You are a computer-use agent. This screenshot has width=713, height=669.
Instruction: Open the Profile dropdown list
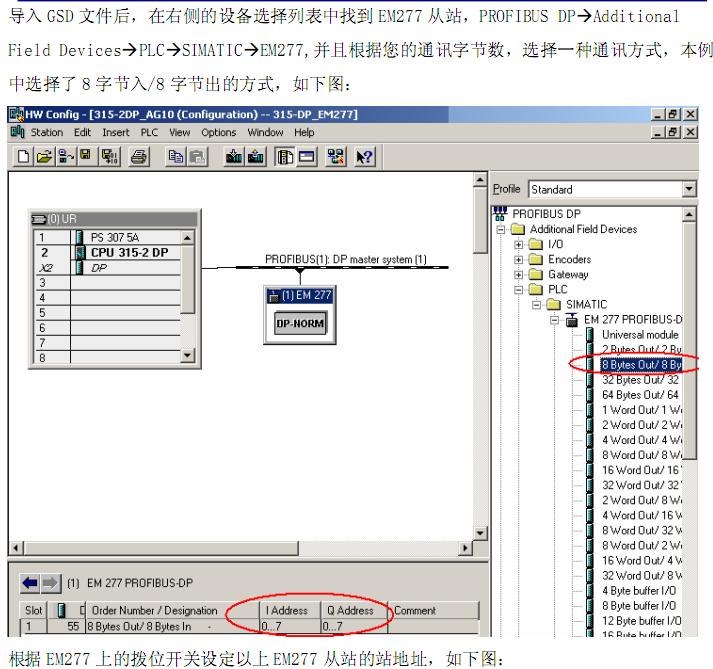(x=689, y=189)
